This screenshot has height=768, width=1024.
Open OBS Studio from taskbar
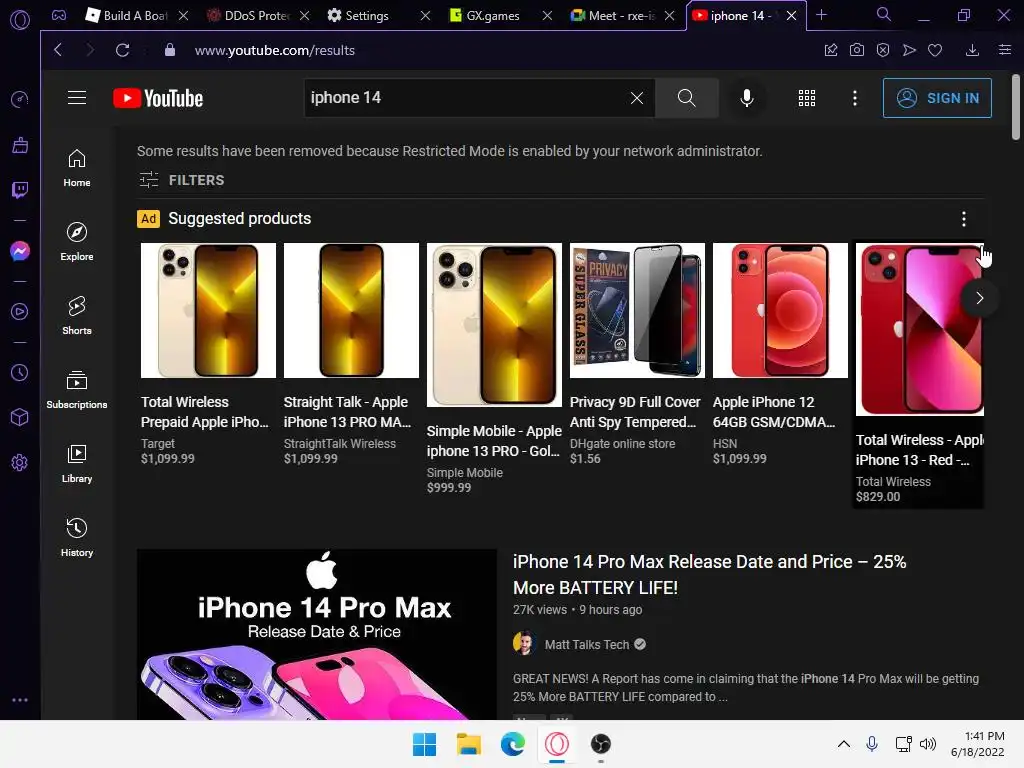[601, 744]
